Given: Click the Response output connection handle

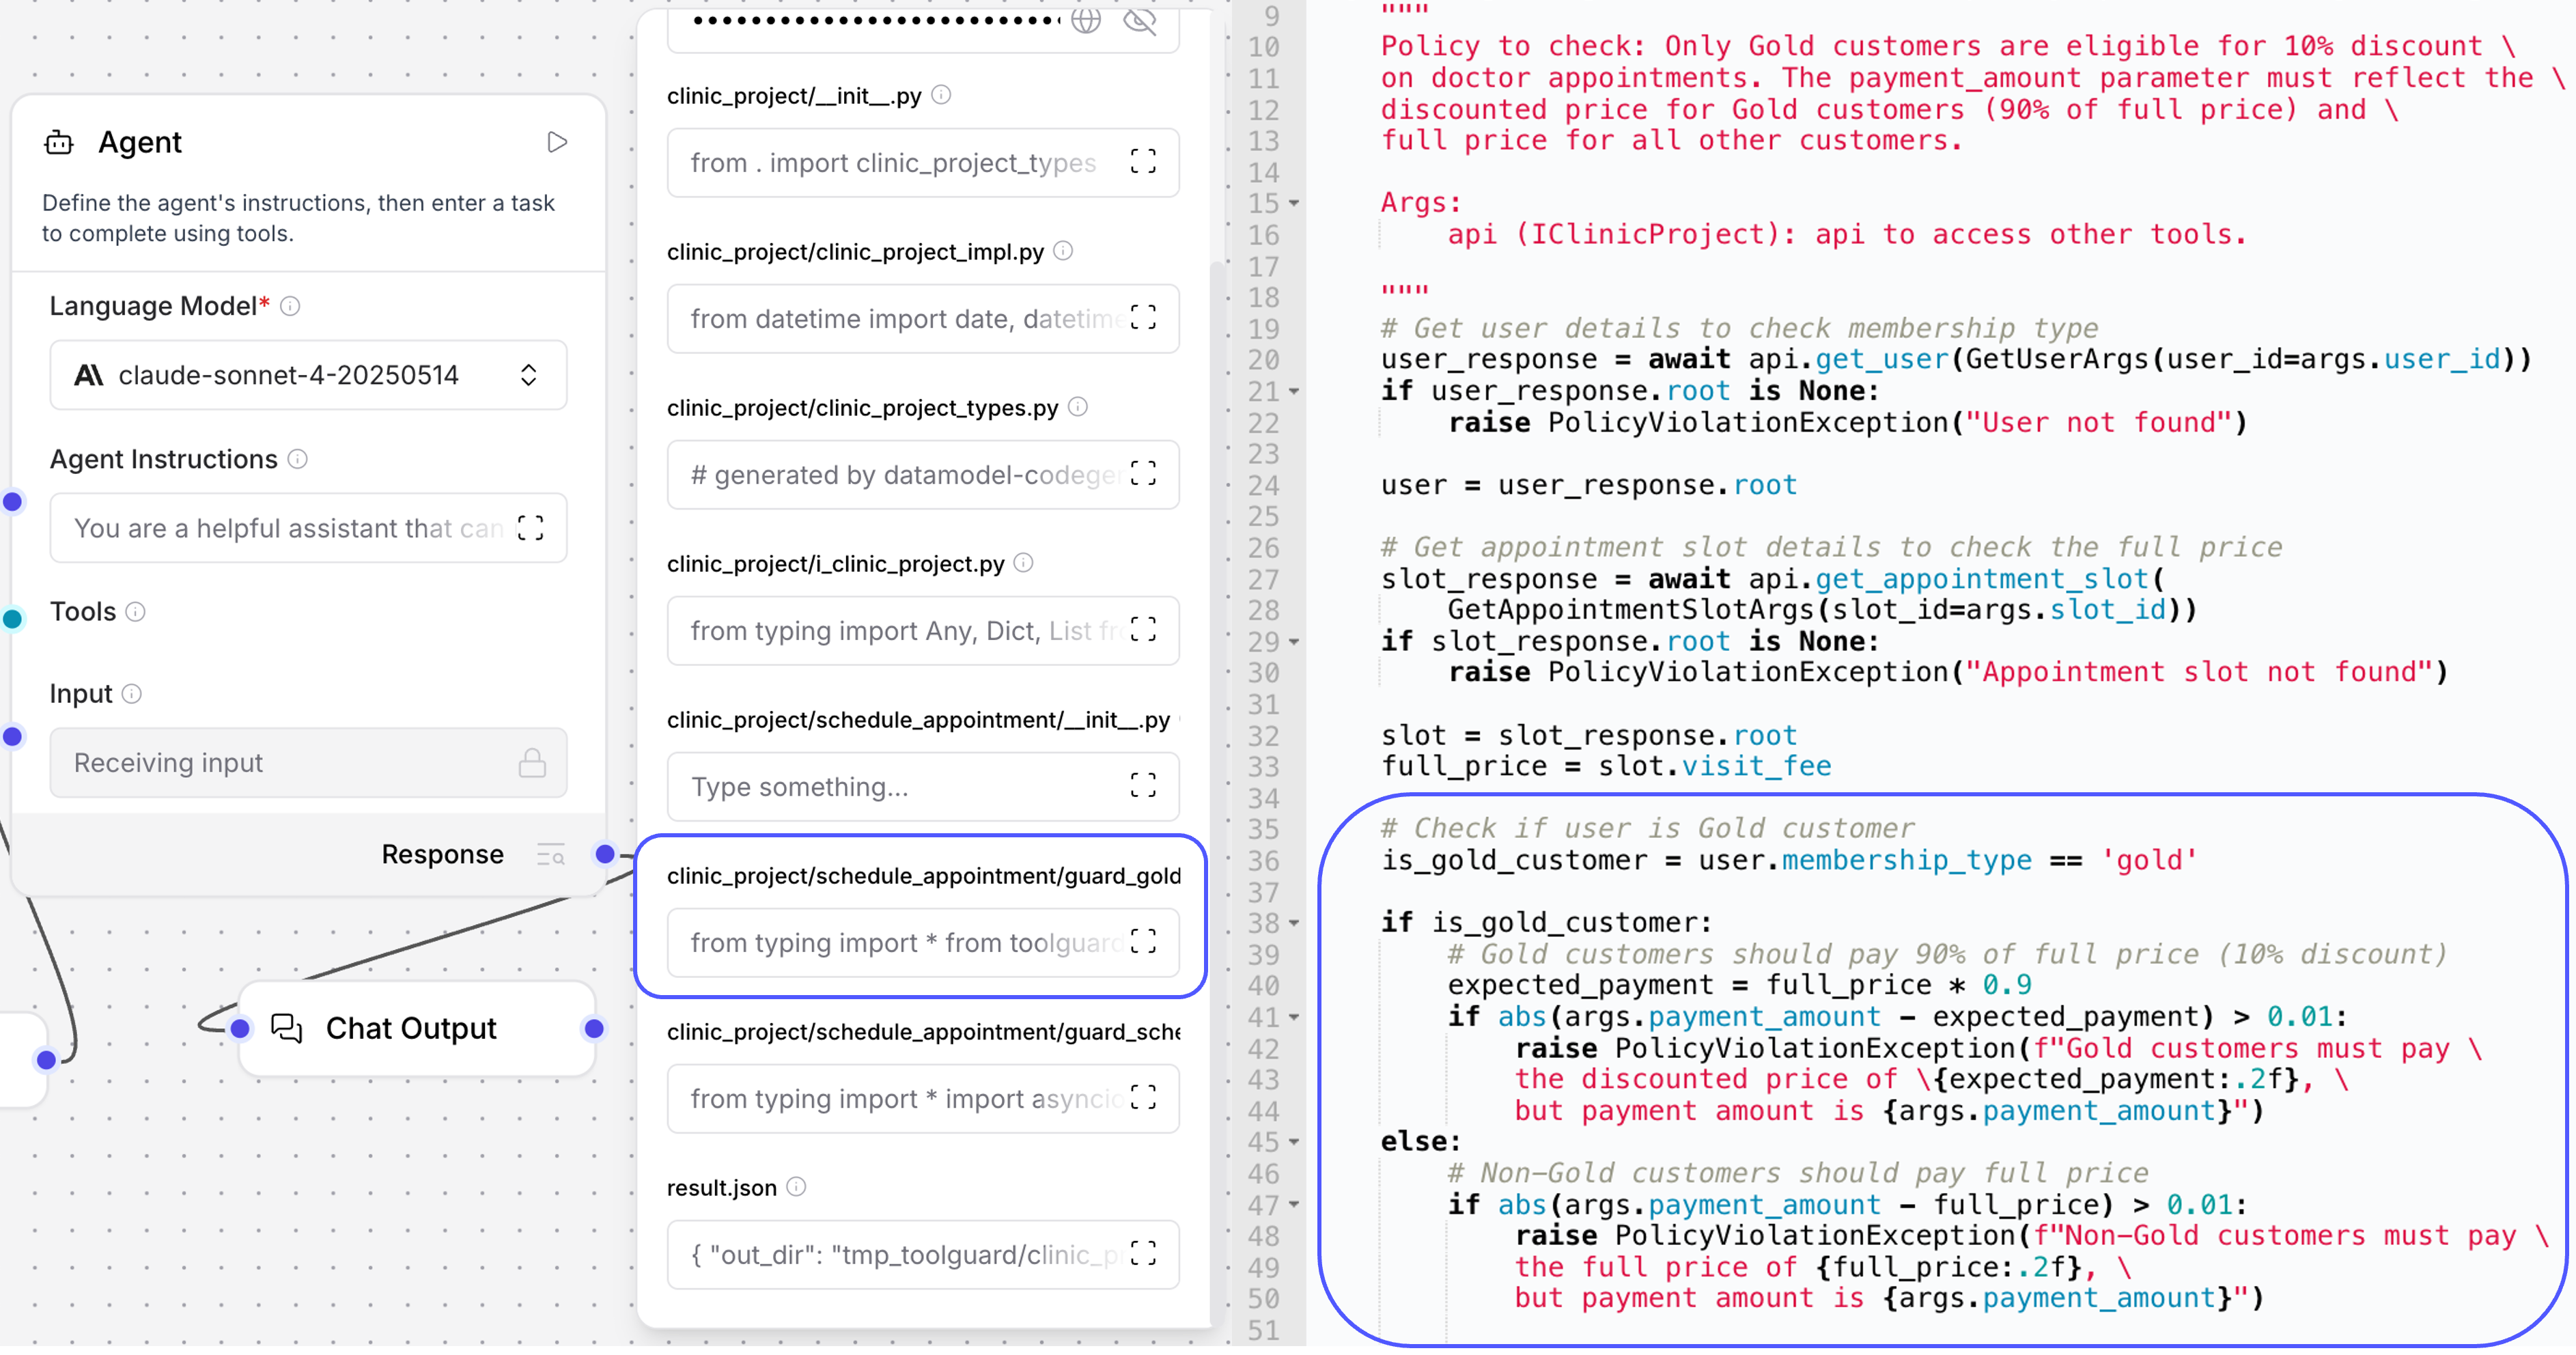Looking at the screenshot, I should point(605,854).
